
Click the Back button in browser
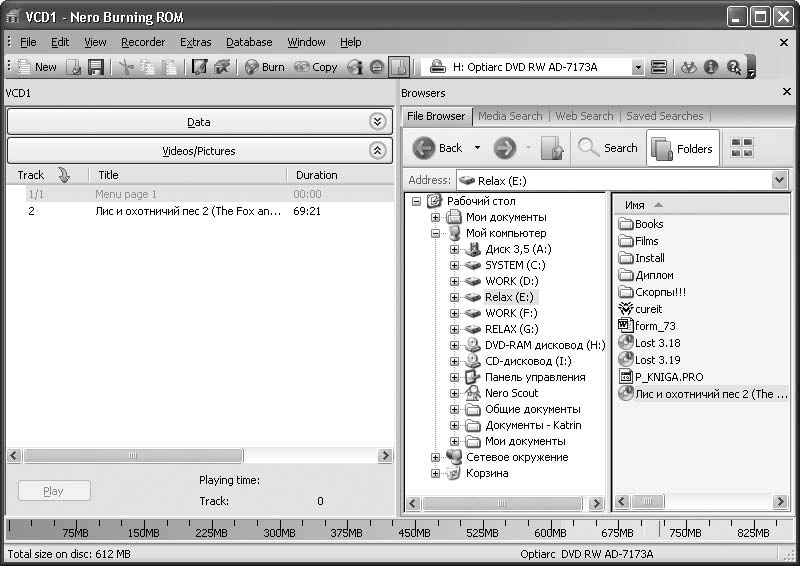(438, 148)
